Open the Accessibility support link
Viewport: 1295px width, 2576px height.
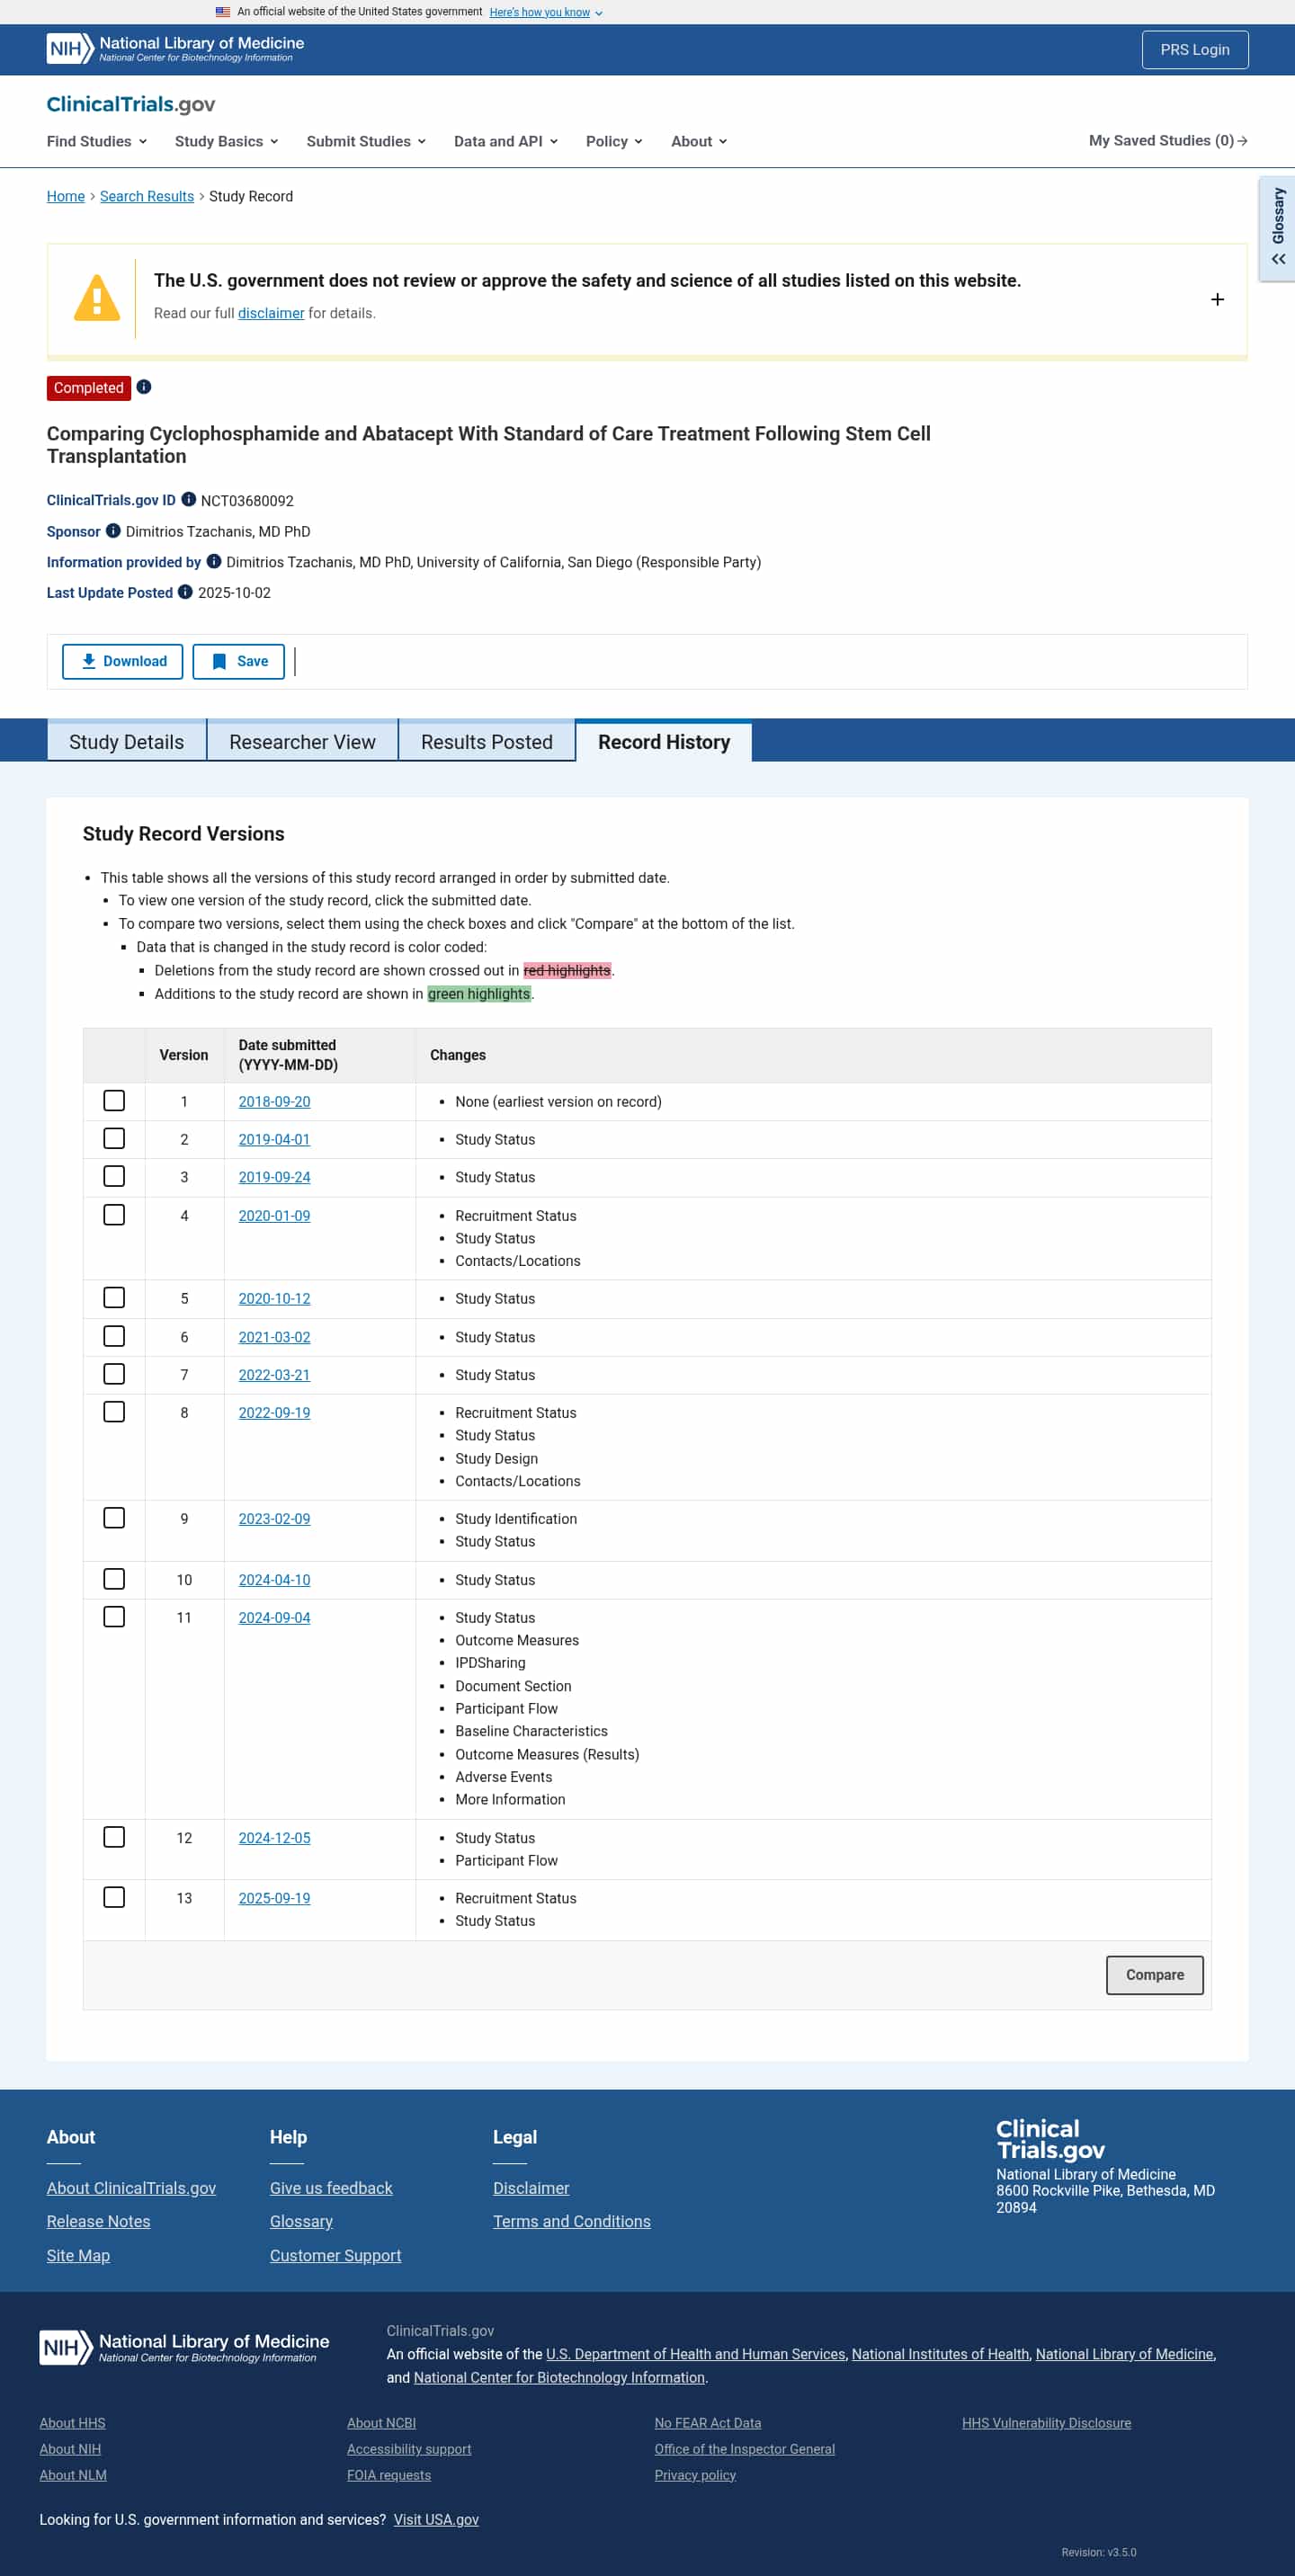click(x=409, y=2448)
